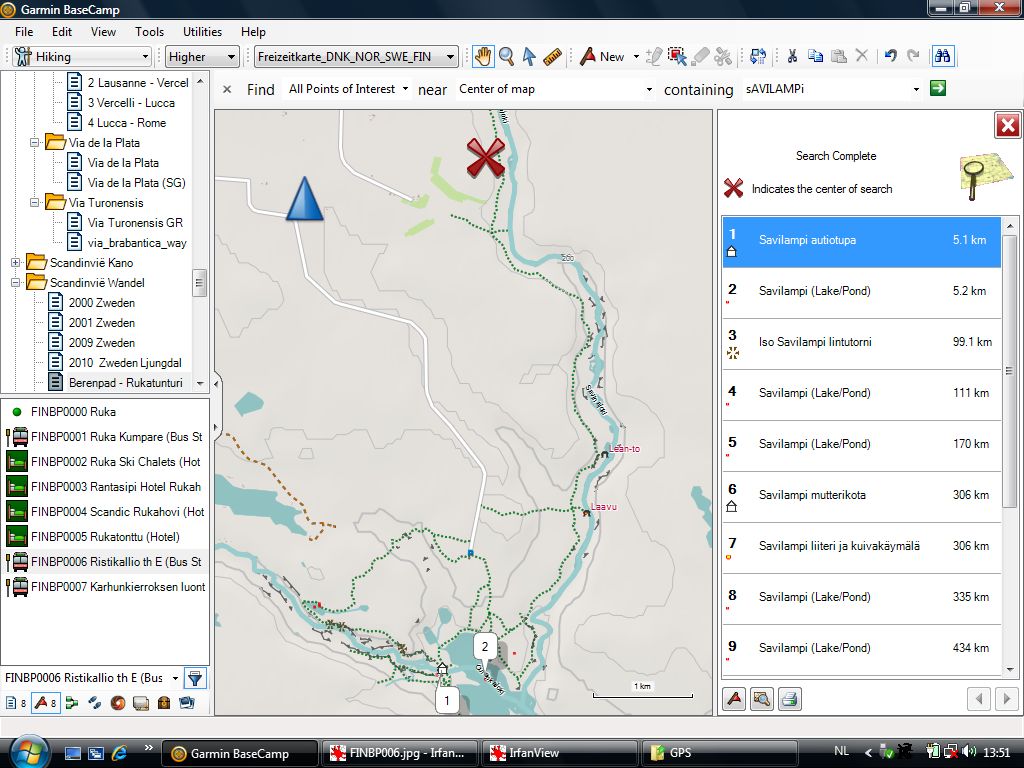Image resolution: width=1024 pixels, height=768 pixels.
Task: Open the Utilities menu
Action: pos(202,32)
